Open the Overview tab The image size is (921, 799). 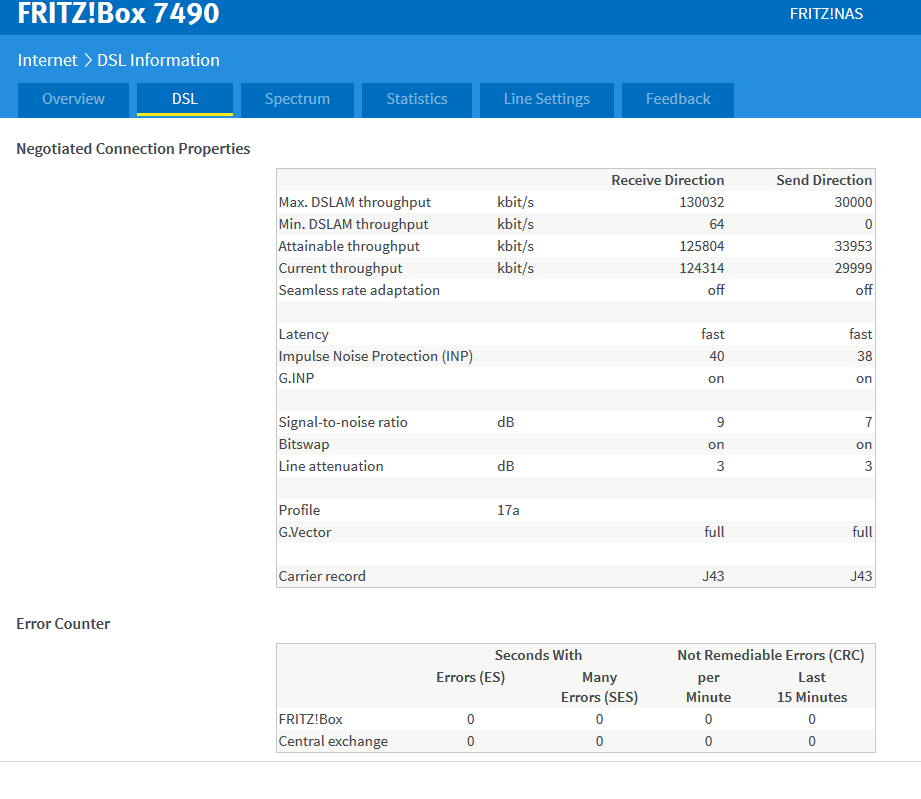pyautogui.click(x=73, y=99)
